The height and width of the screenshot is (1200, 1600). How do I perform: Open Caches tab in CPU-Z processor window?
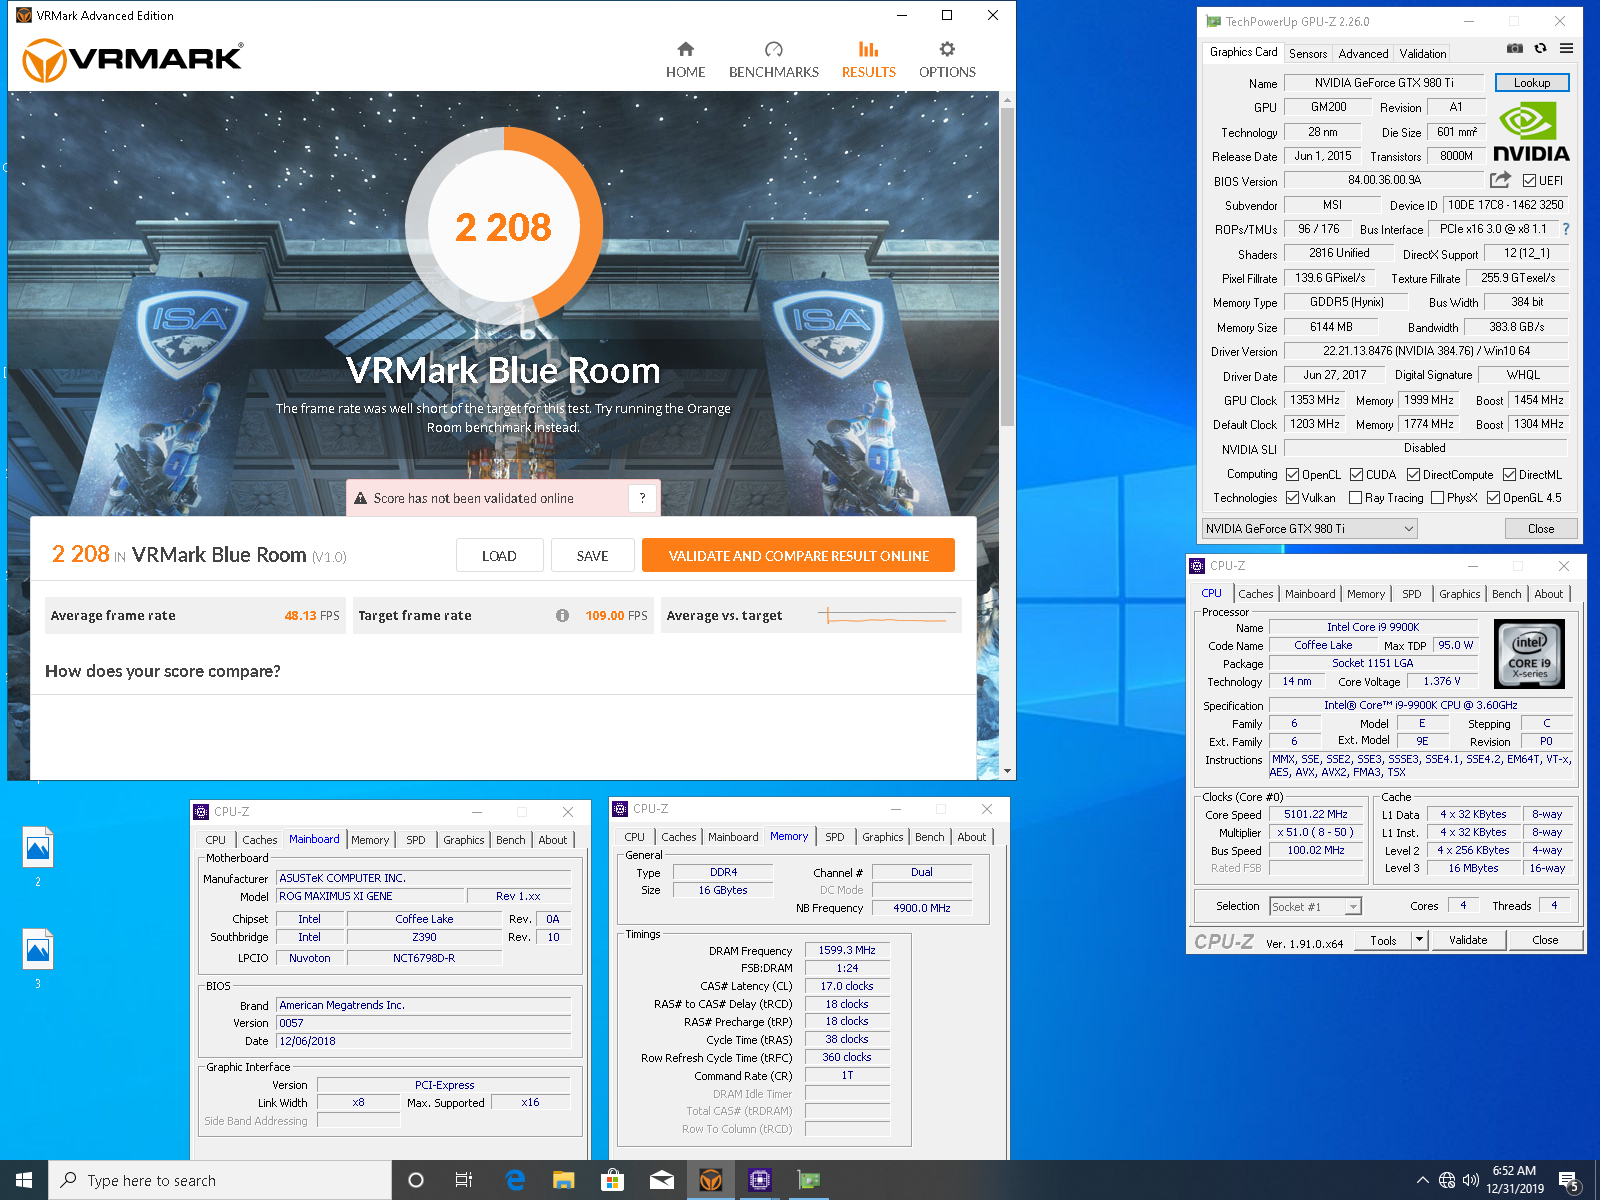click(x=1256, y=594)
